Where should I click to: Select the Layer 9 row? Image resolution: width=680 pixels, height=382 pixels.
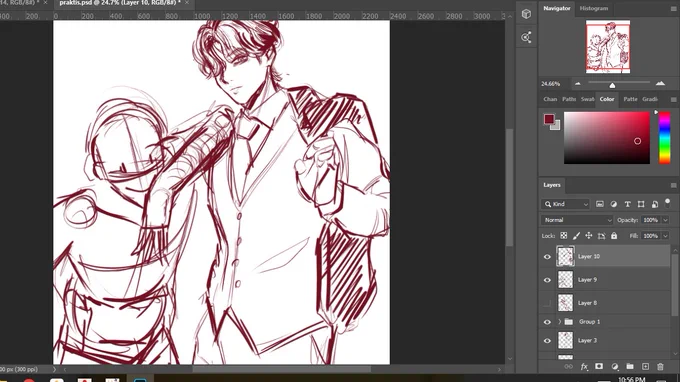(606, 280)
